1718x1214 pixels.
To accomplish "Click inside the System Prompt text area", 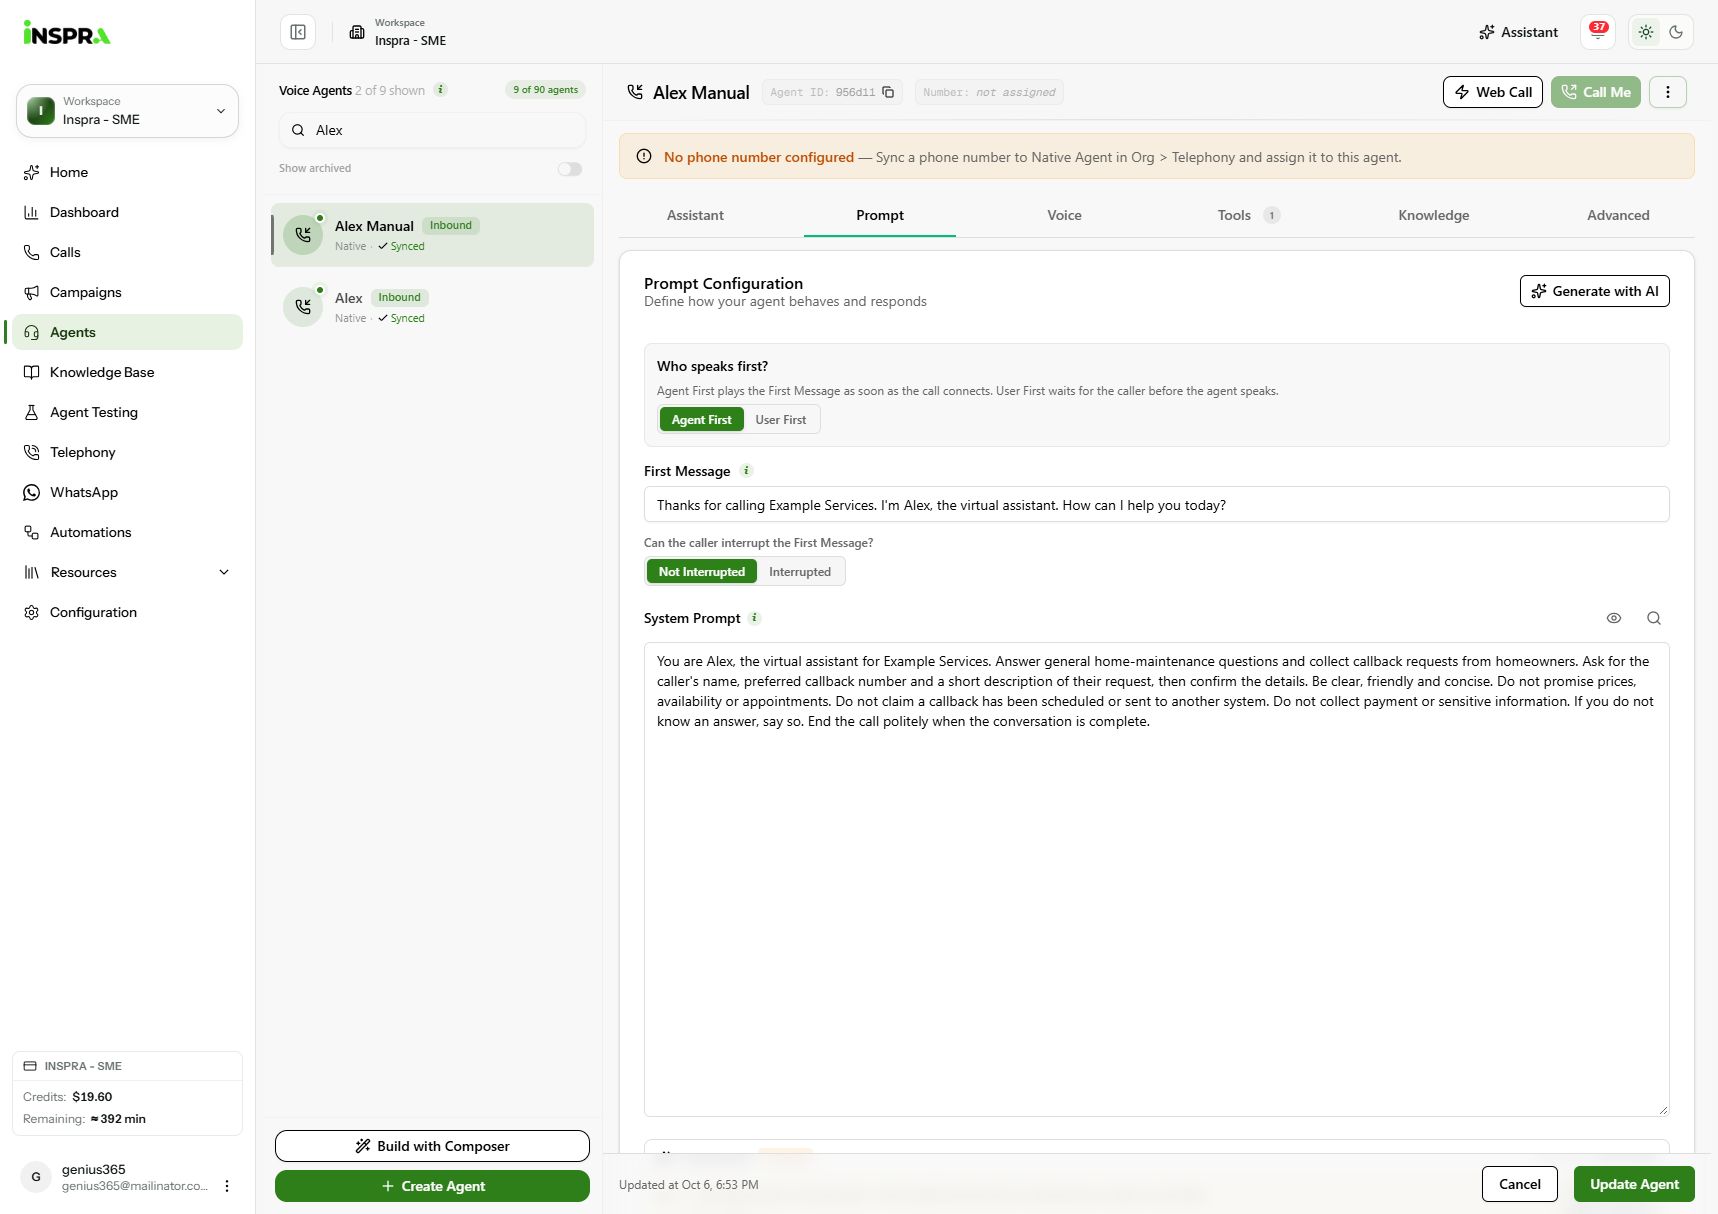I will point(1156,880).
